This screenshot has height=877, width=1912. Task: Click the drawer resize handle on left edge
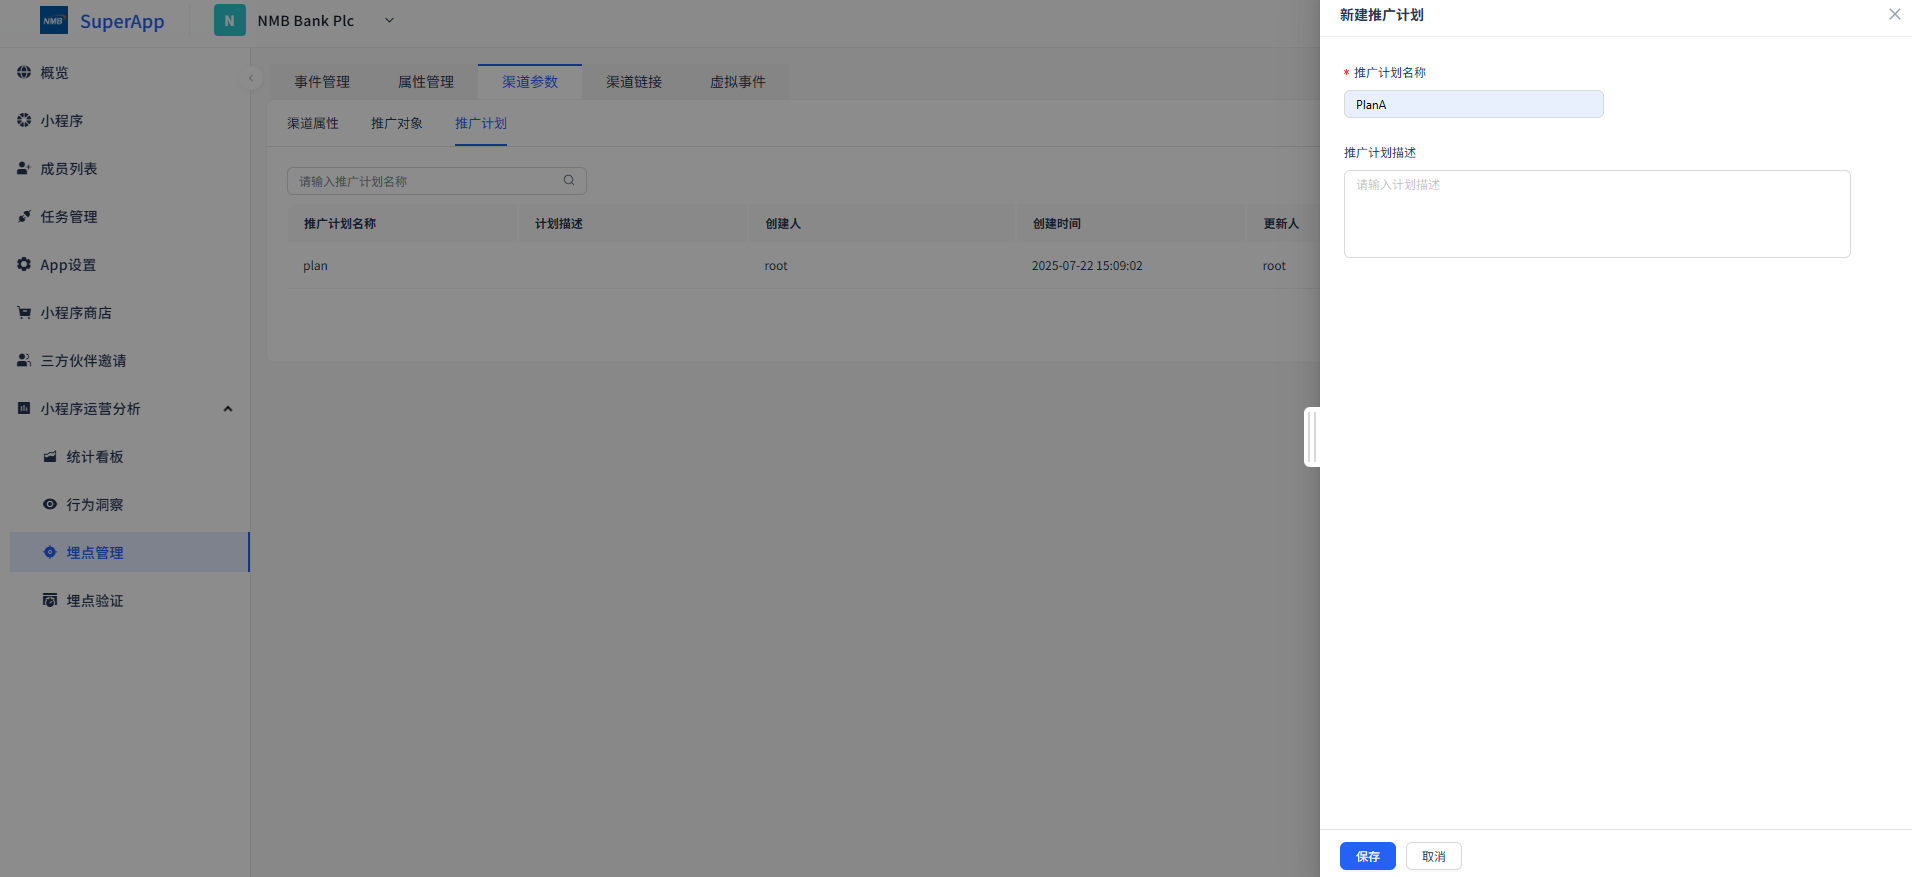pos(1312,437)
